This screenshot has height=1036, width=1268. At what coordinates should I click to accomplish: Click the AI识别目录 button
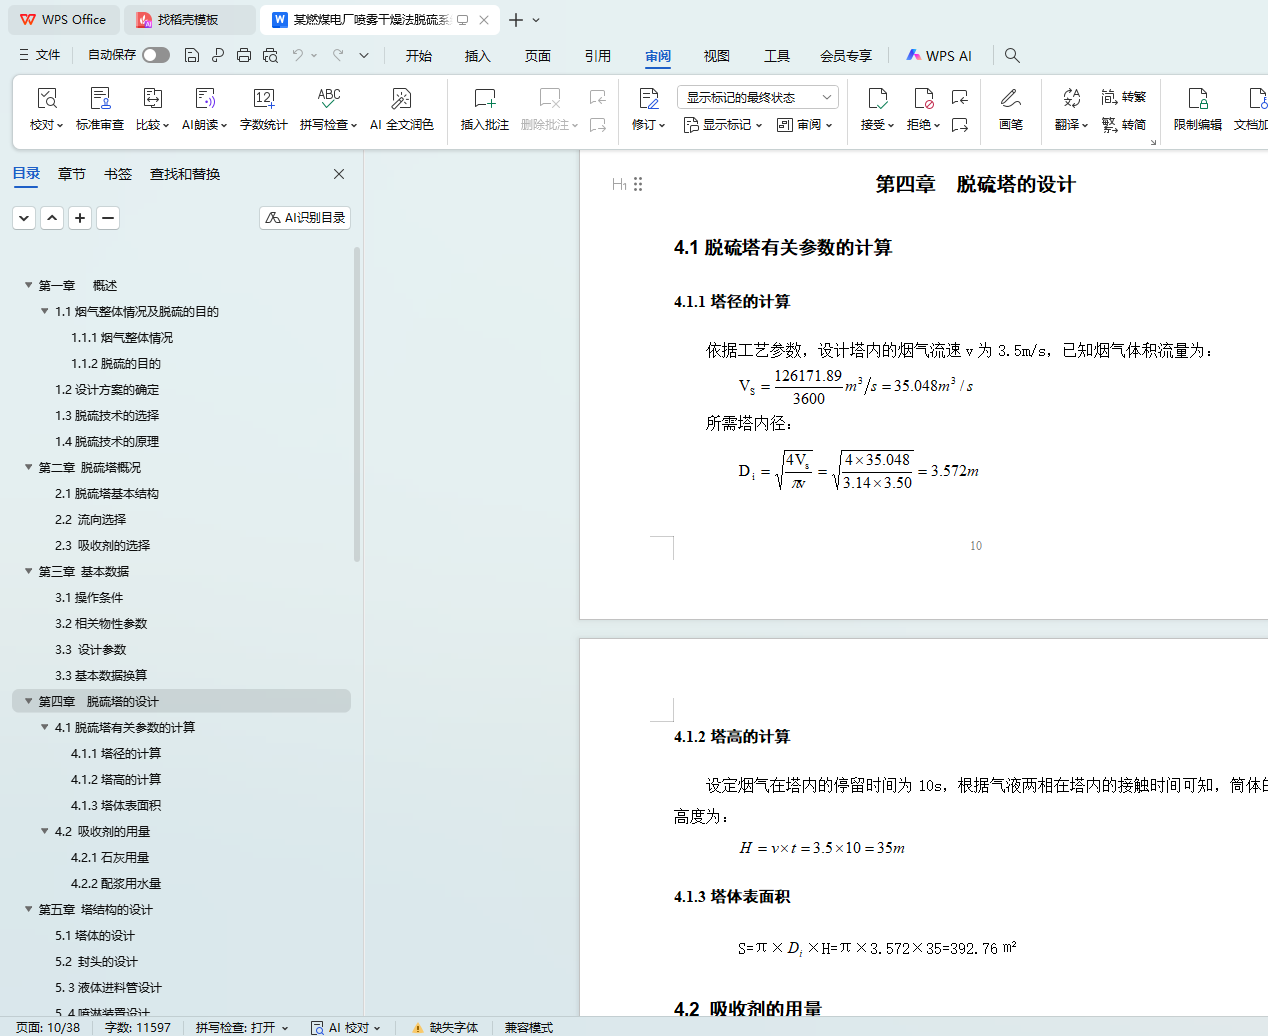point(305,217)
